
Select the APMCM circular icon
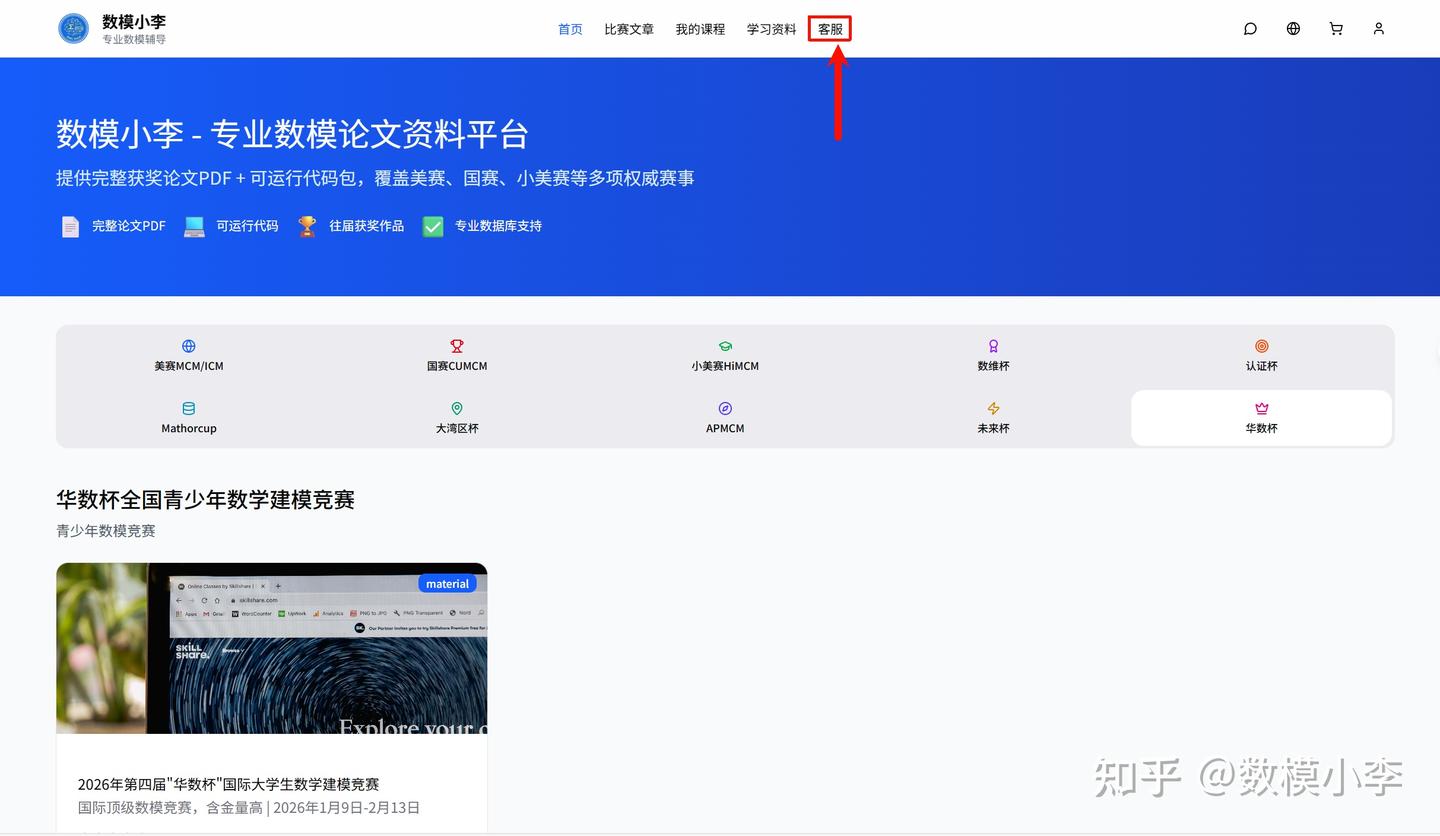point(725,409)
